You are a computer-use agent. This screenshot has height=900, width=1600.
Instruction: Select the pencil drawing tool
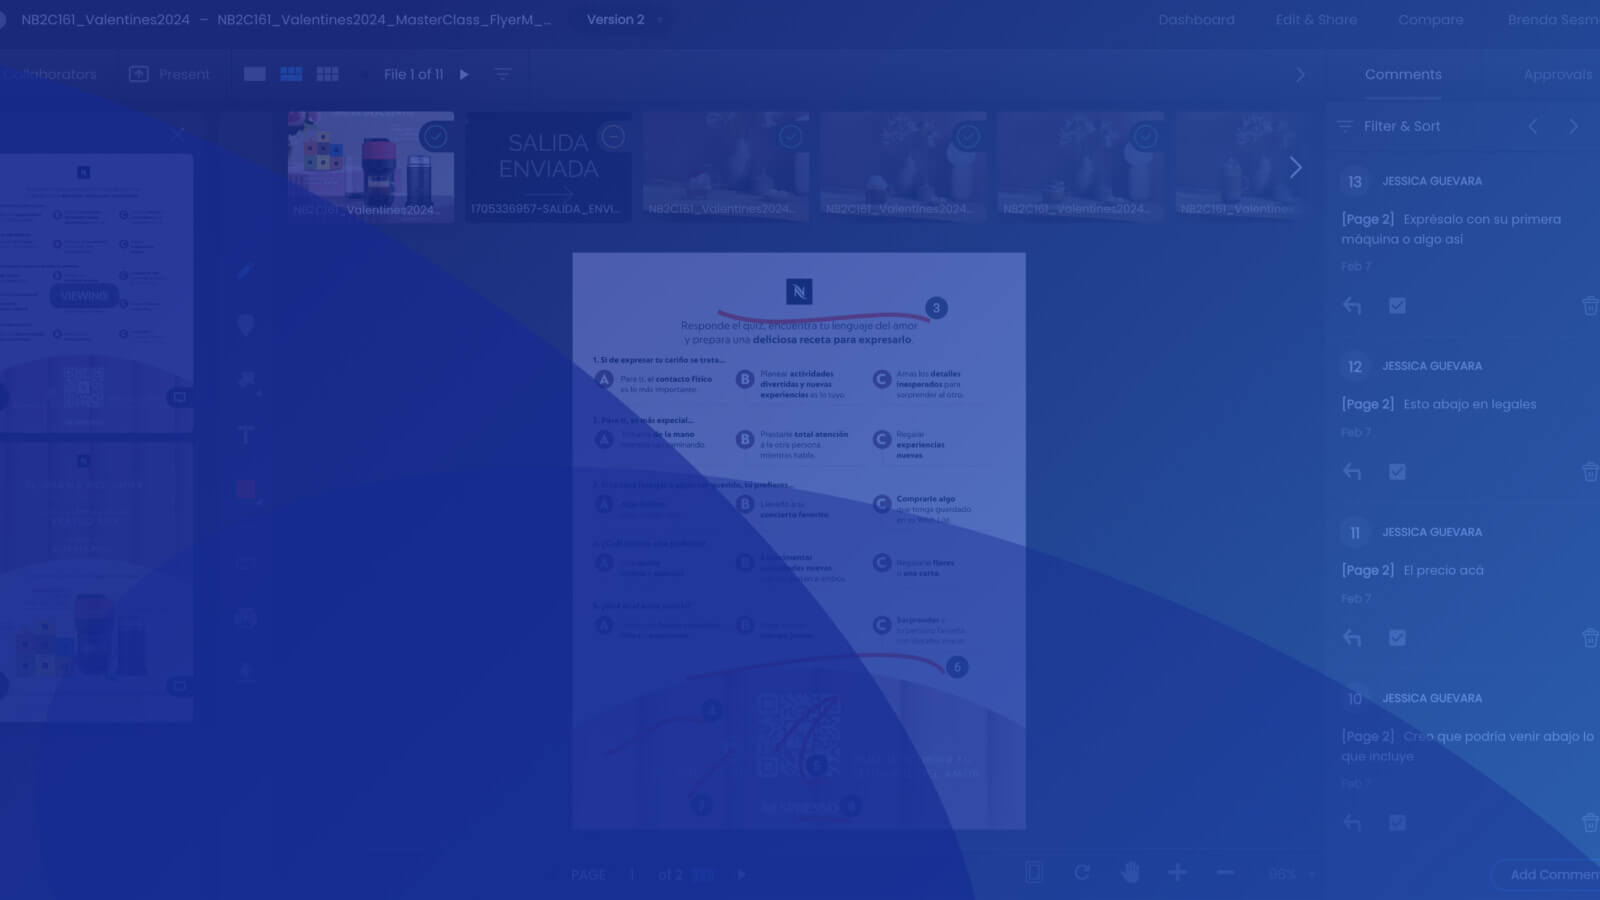245,271
